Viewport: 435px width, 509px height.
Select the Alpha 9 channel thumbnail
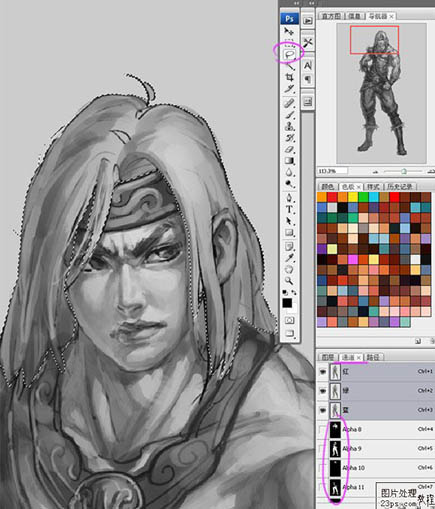(335, 449)
